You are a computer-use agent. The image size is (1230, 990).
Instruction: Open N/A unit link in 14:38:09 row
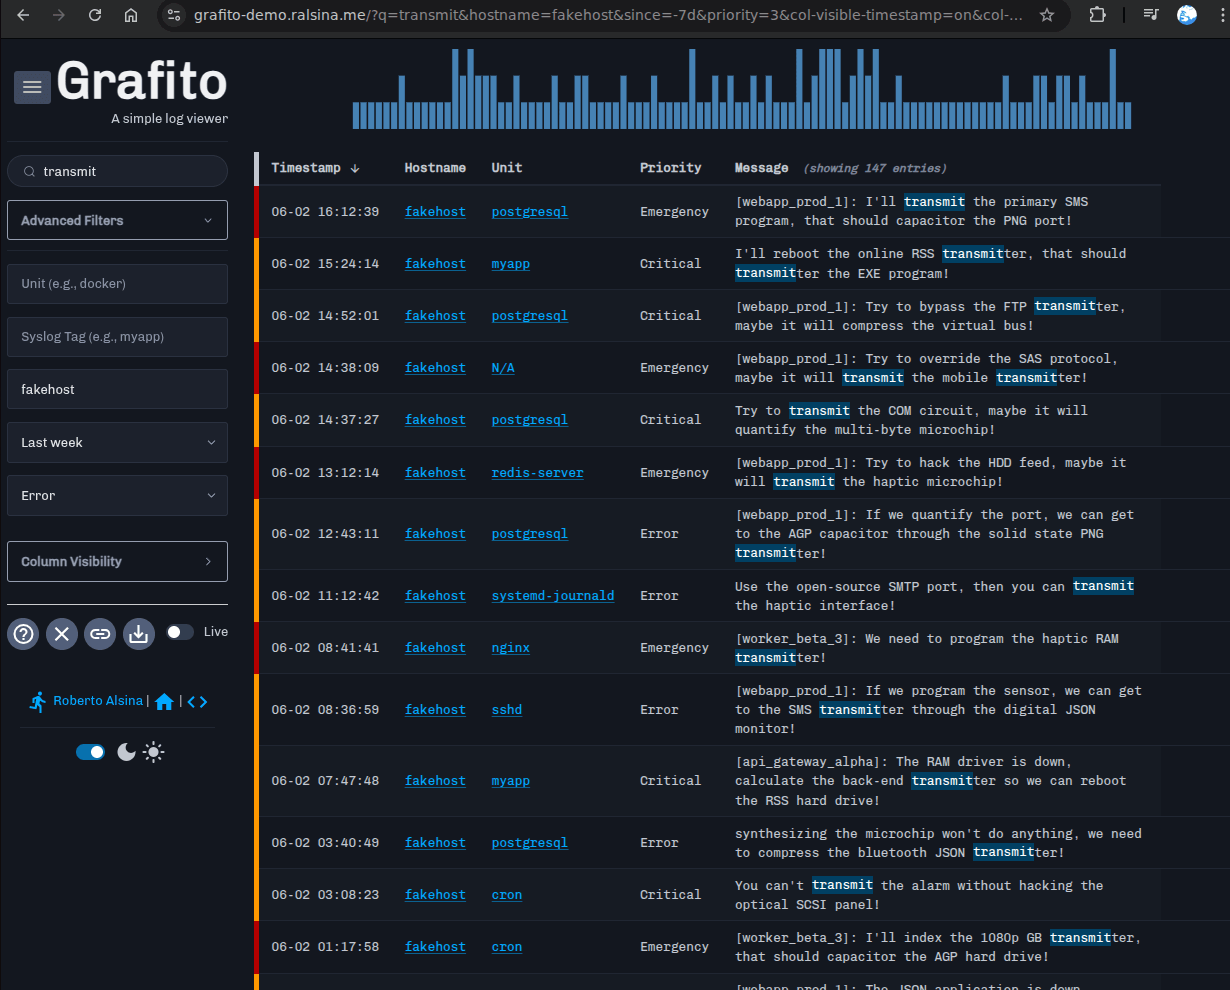503,368
